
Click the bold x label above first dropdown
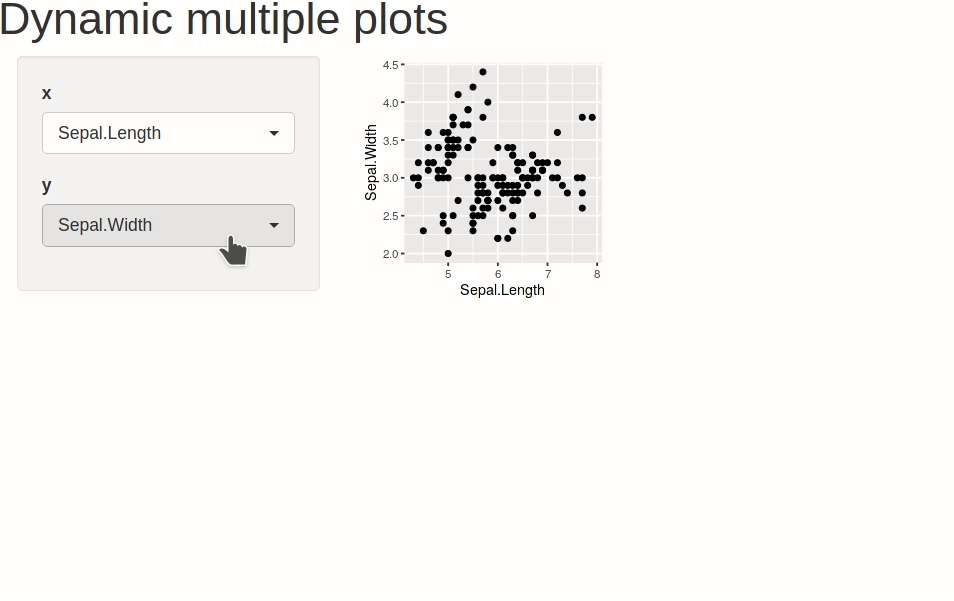pos(47,93)
